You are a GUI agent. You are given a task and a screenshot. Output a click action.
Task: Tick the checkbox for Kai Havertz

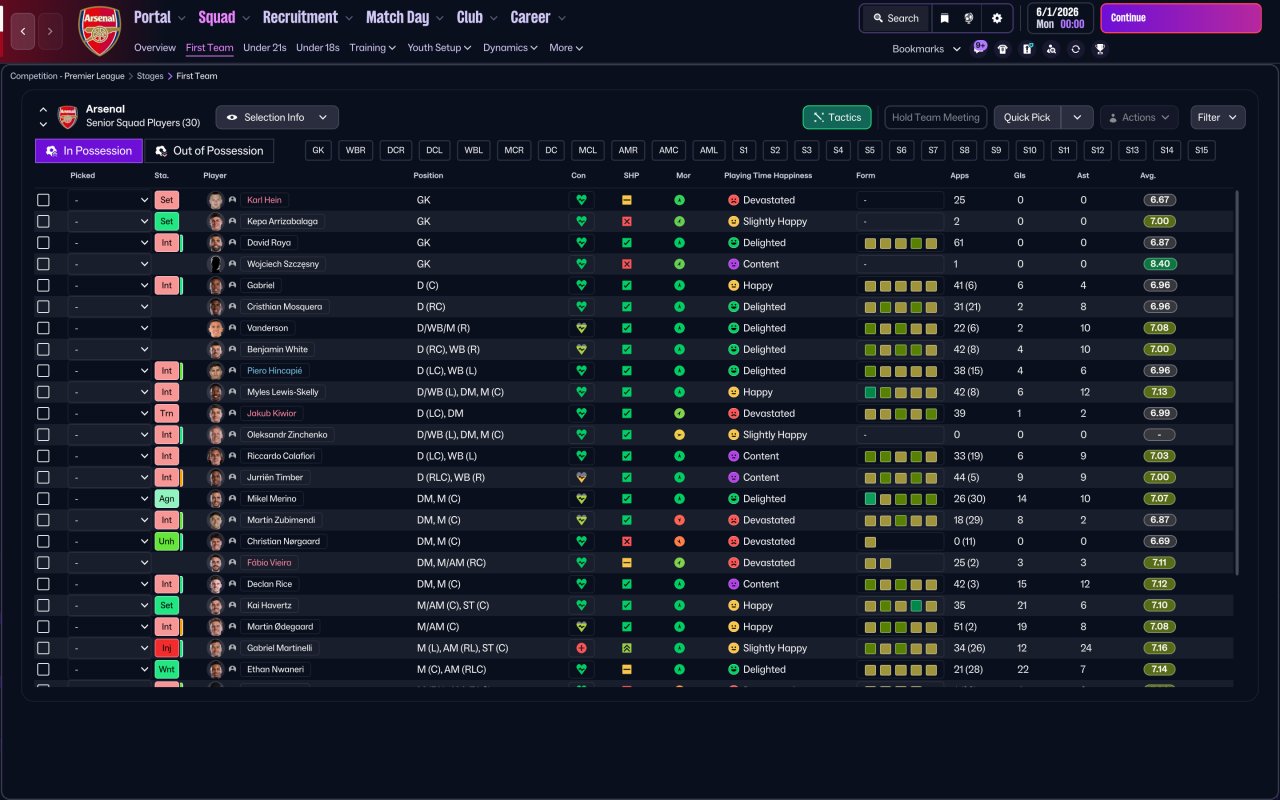pos(43,605)
